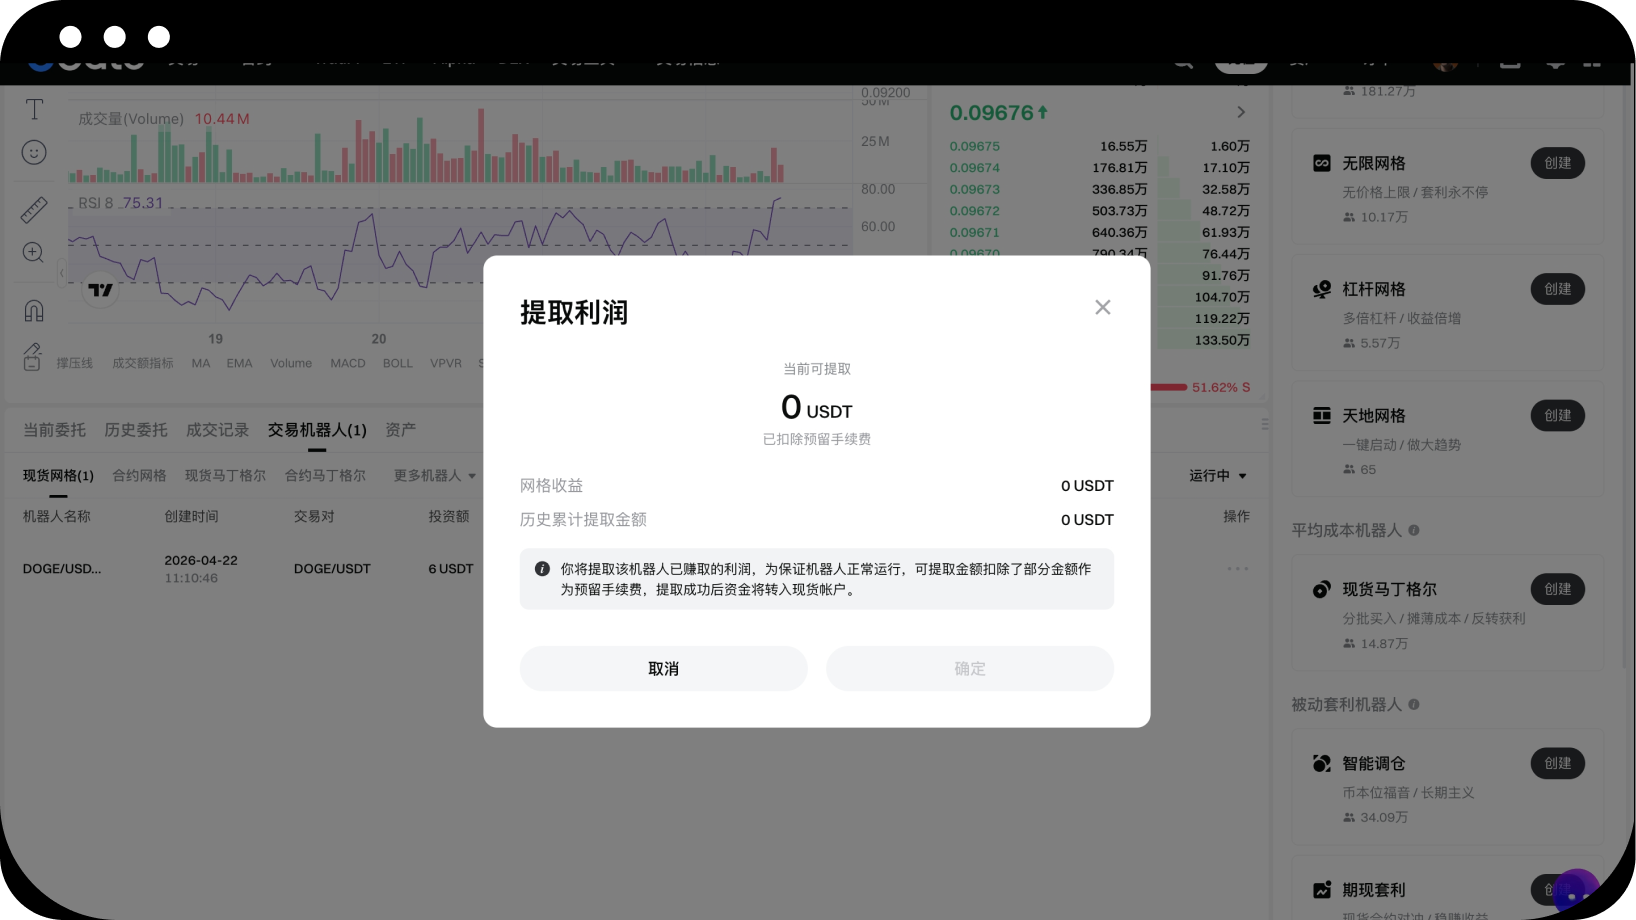This screenshot has width=1636, height=920.
Task: Create a 无限网格 bot
Action: pyautogui.click(x=1557, y=163)
